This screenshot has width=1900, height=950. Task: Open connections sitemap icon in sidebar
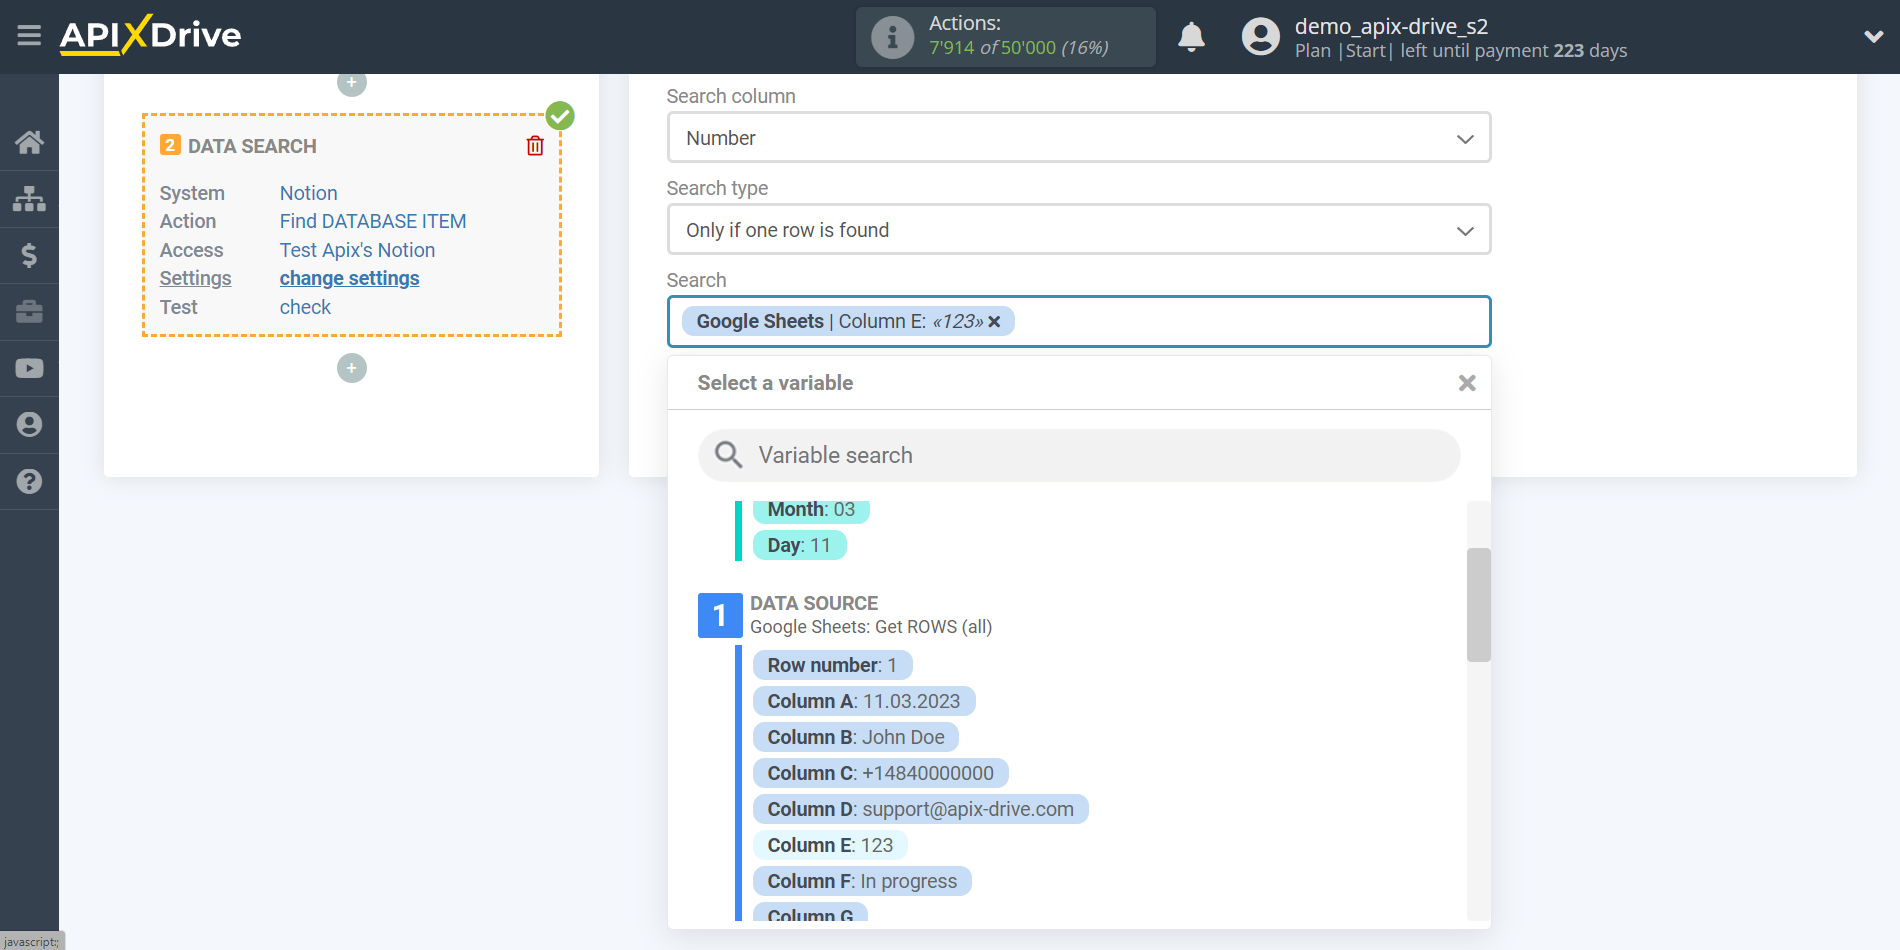click(29, 198)
